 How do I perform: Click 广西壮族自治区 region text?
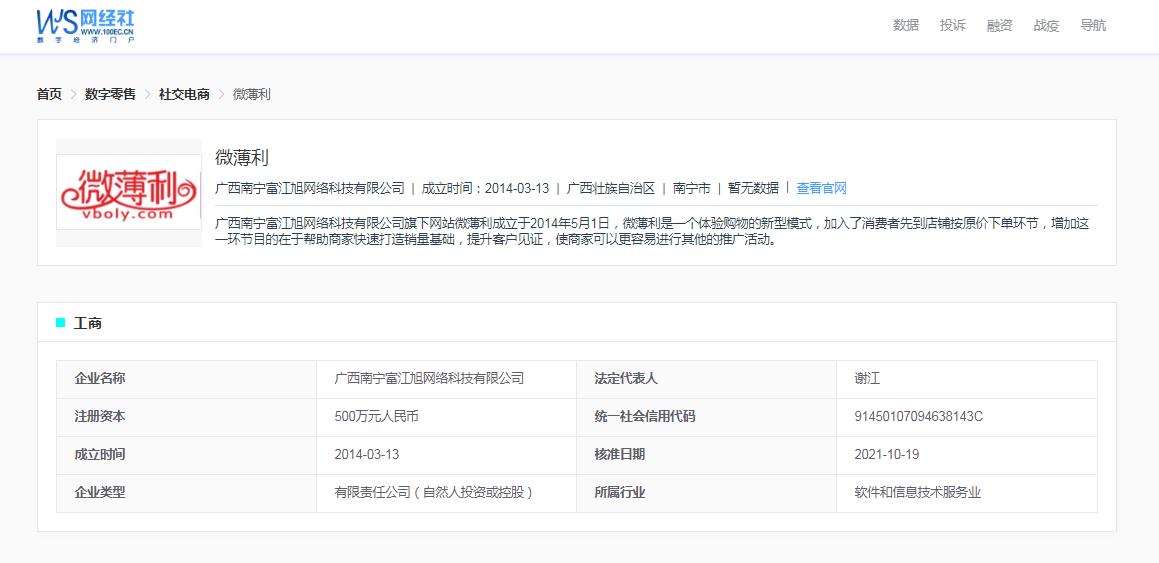[x=611, y=188]
